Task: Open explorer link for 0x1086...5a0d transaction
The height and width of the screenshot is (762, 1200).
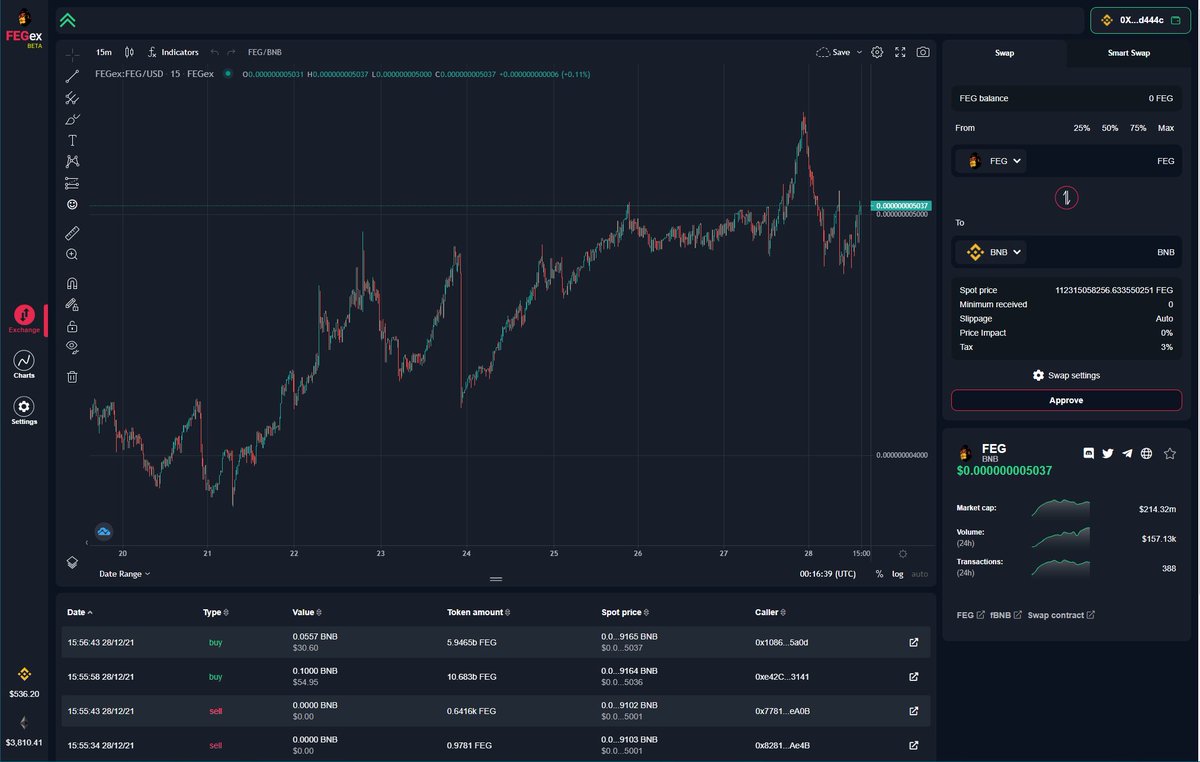Action: [913, 642]
